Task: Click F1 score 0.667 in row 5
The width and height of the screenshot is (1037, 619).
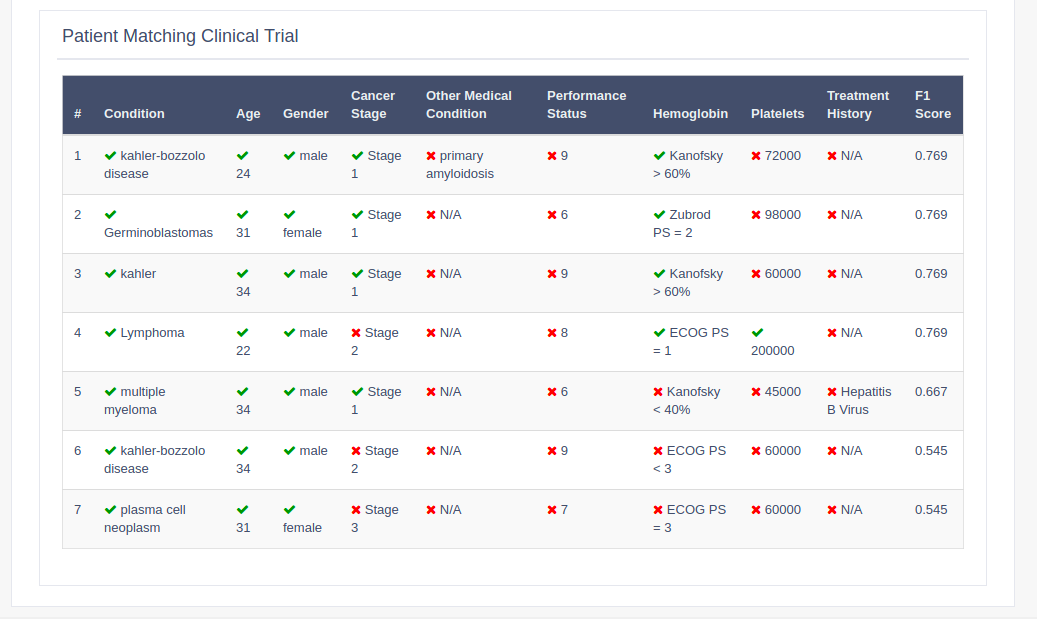Action: click(x=931, y=392)
